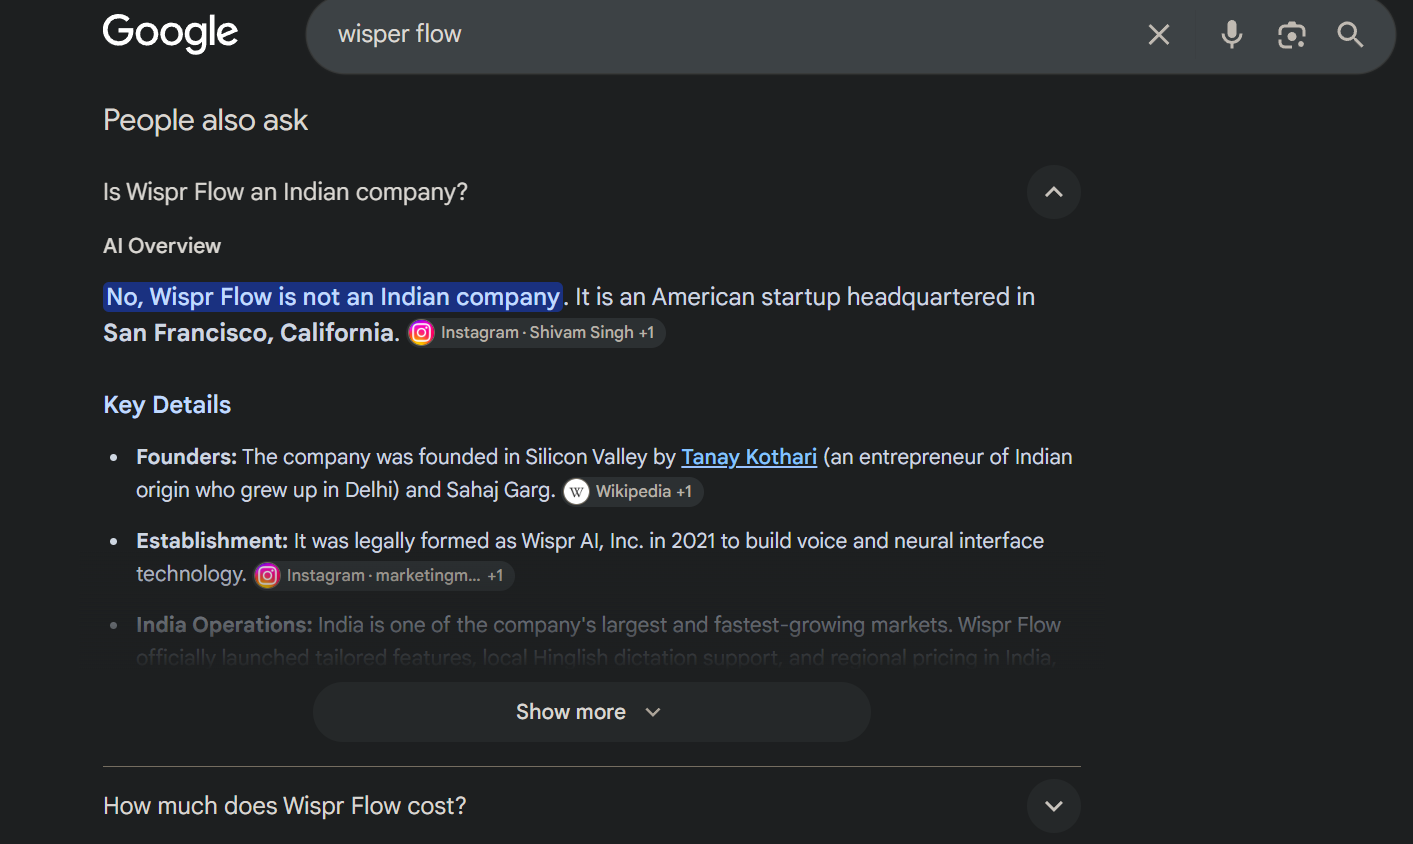Image resolution: width=1413 pixels, height=844 pixels.
Task: Expand the Wispr Flow cost question chevron
Action: [1054, 806]
